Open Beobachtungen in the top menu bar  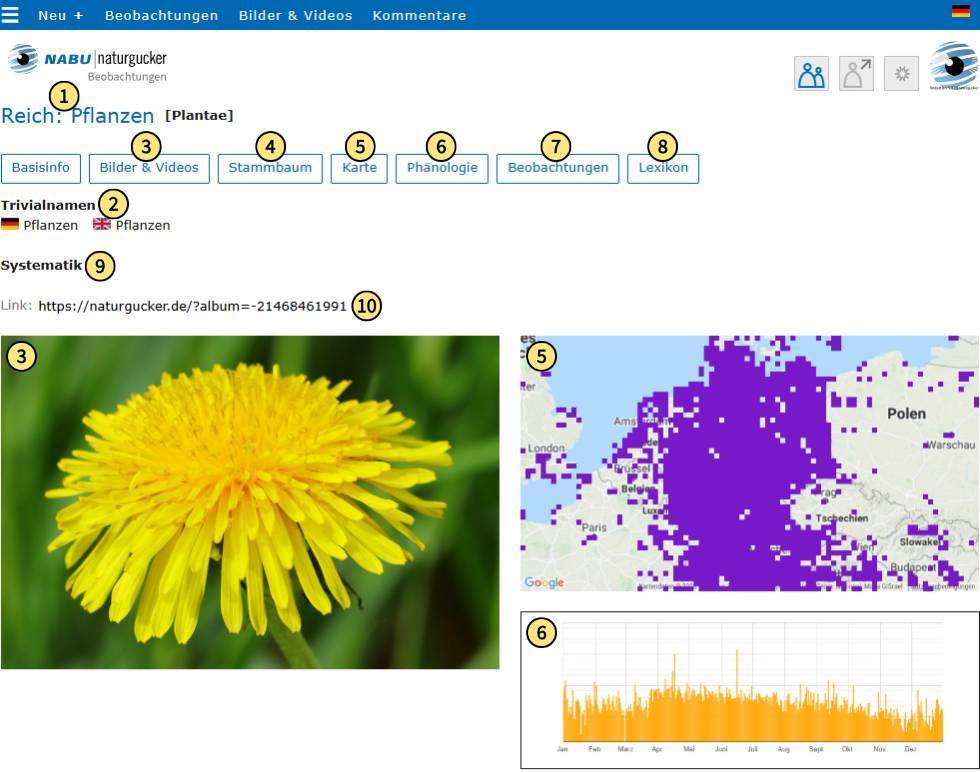point(161,15)
